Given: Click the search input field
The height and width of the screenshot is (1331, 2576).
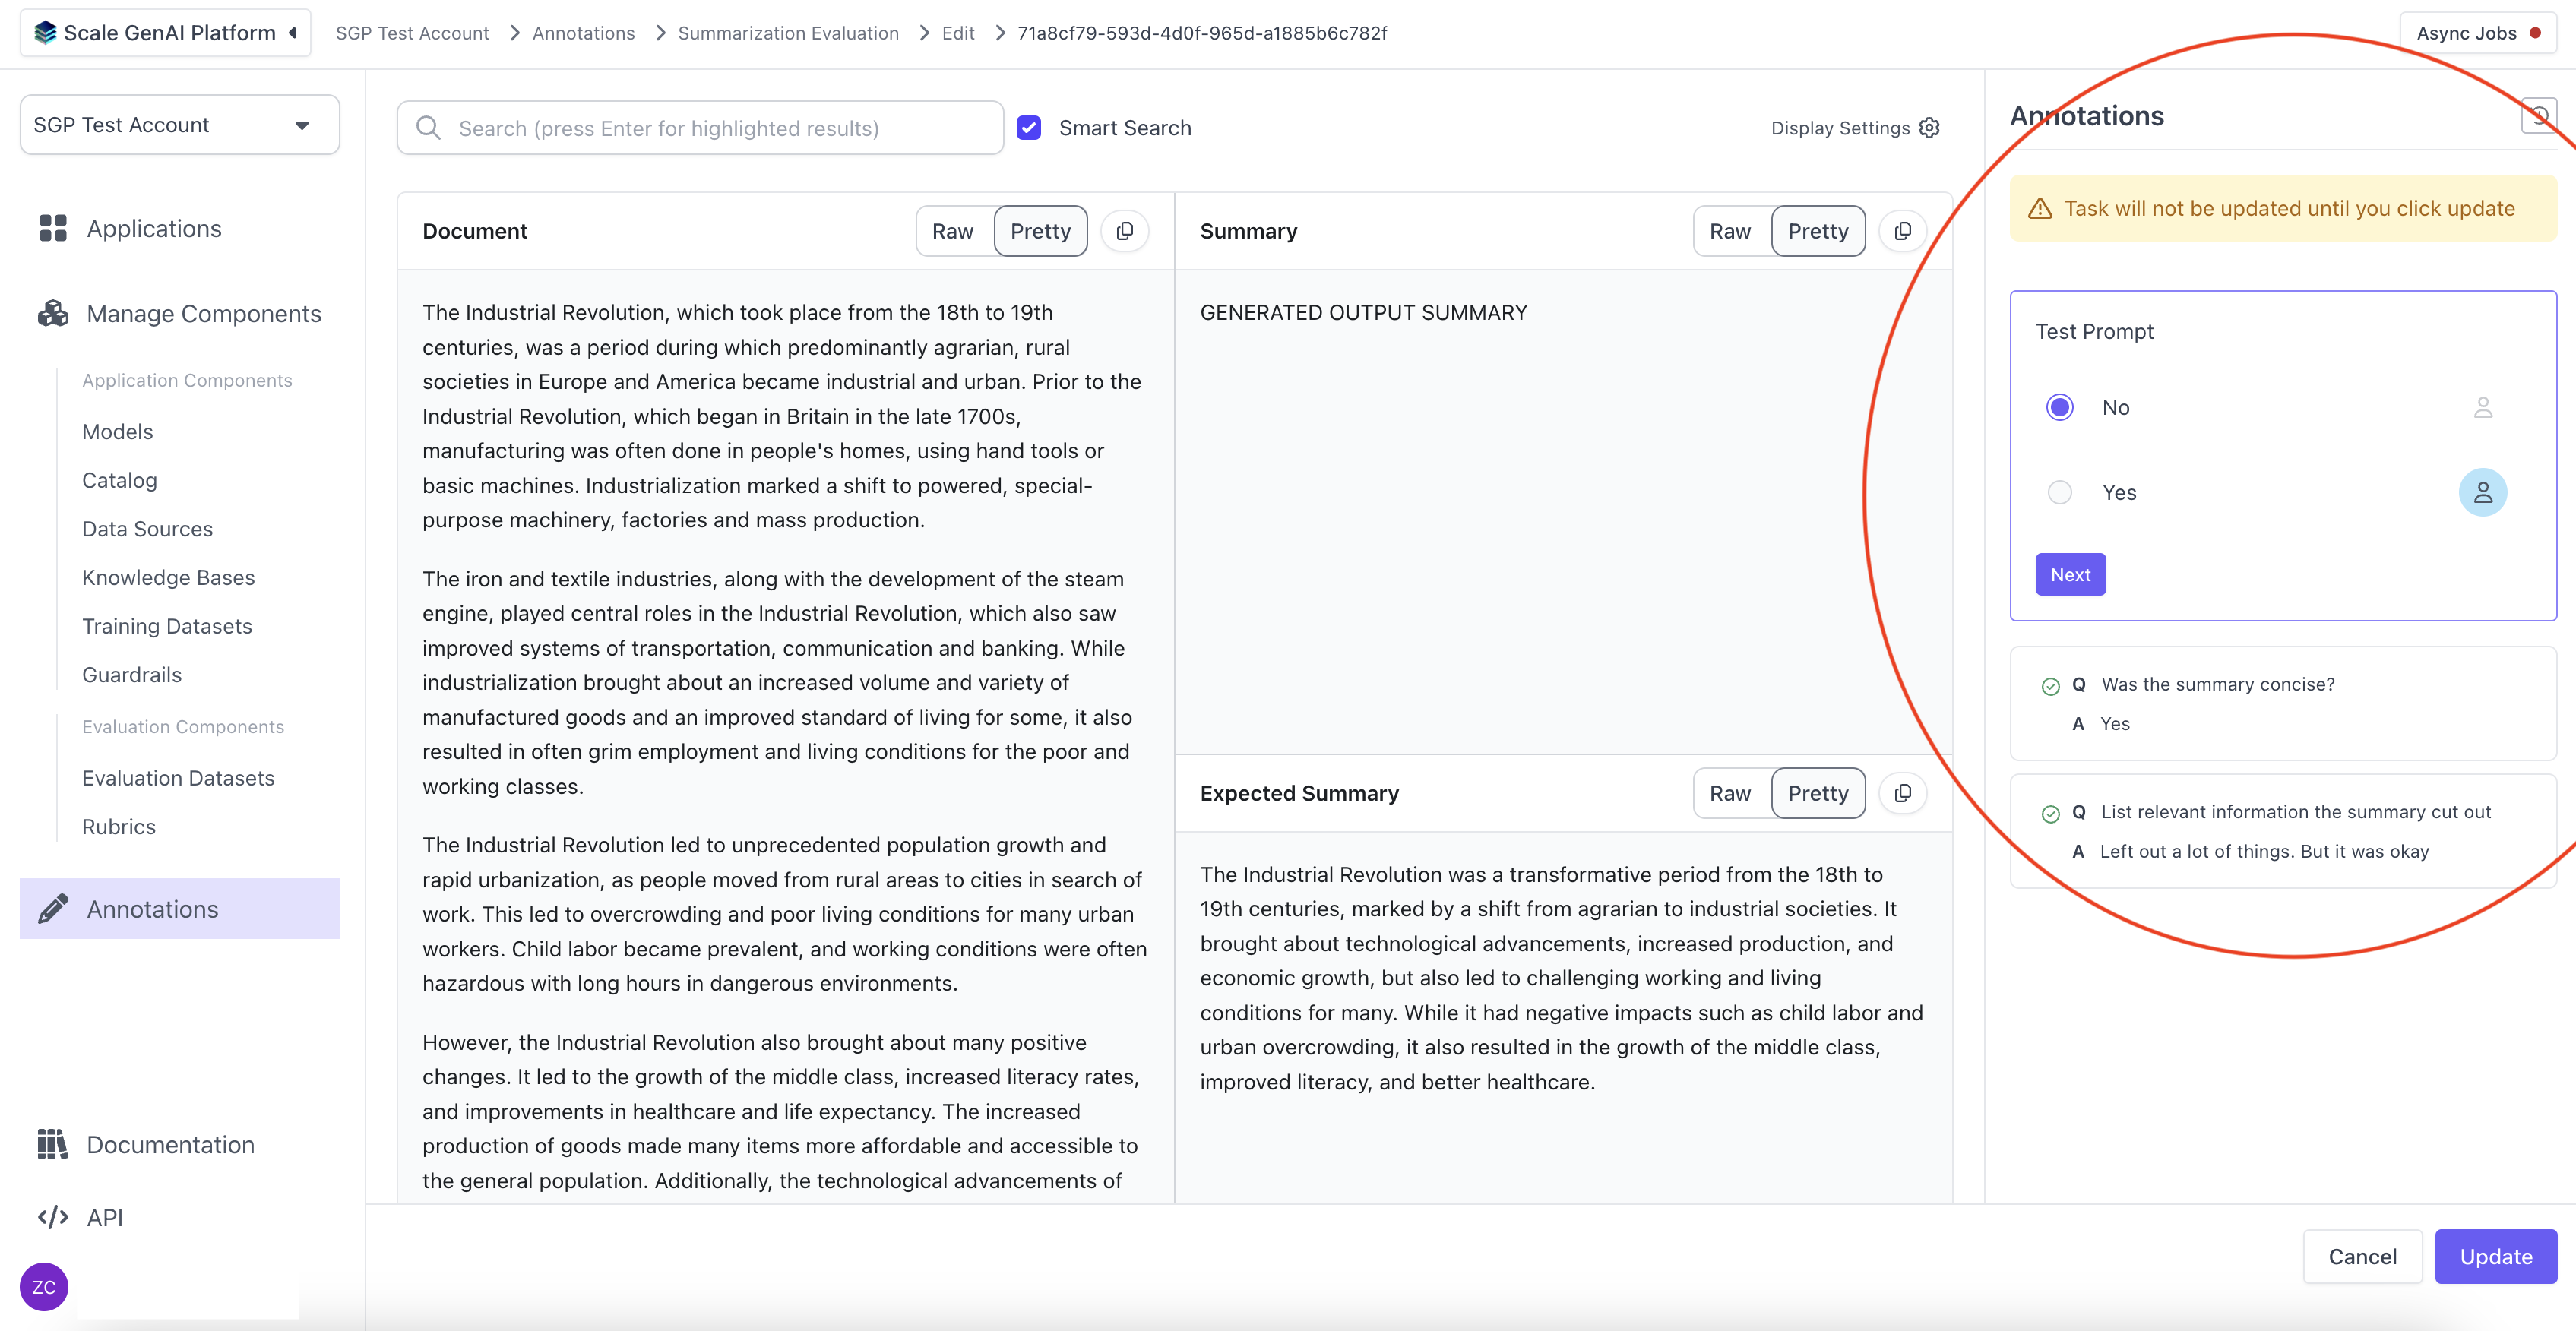Looking at the screenshot, I should point(700,128).
